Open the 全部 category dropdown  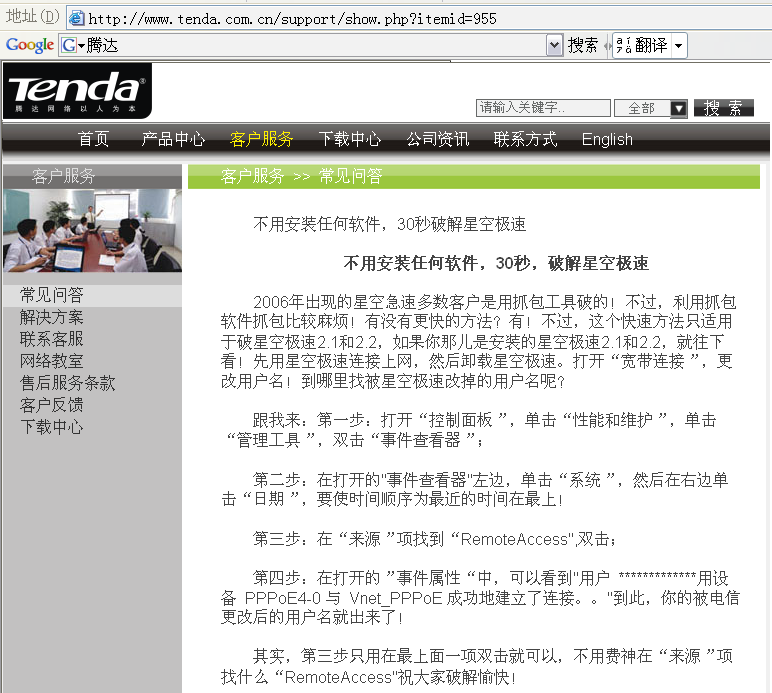click(x=650, y=108)
